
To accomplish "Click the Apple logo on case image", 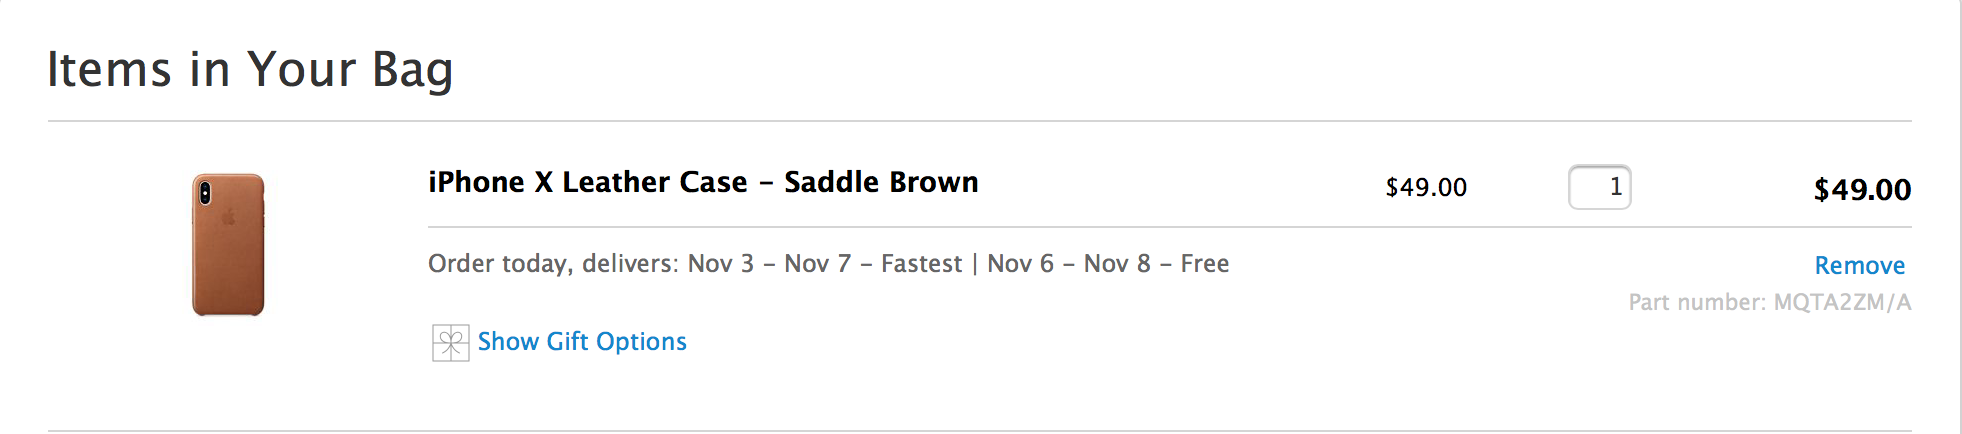I will click(x=228, y=218).
